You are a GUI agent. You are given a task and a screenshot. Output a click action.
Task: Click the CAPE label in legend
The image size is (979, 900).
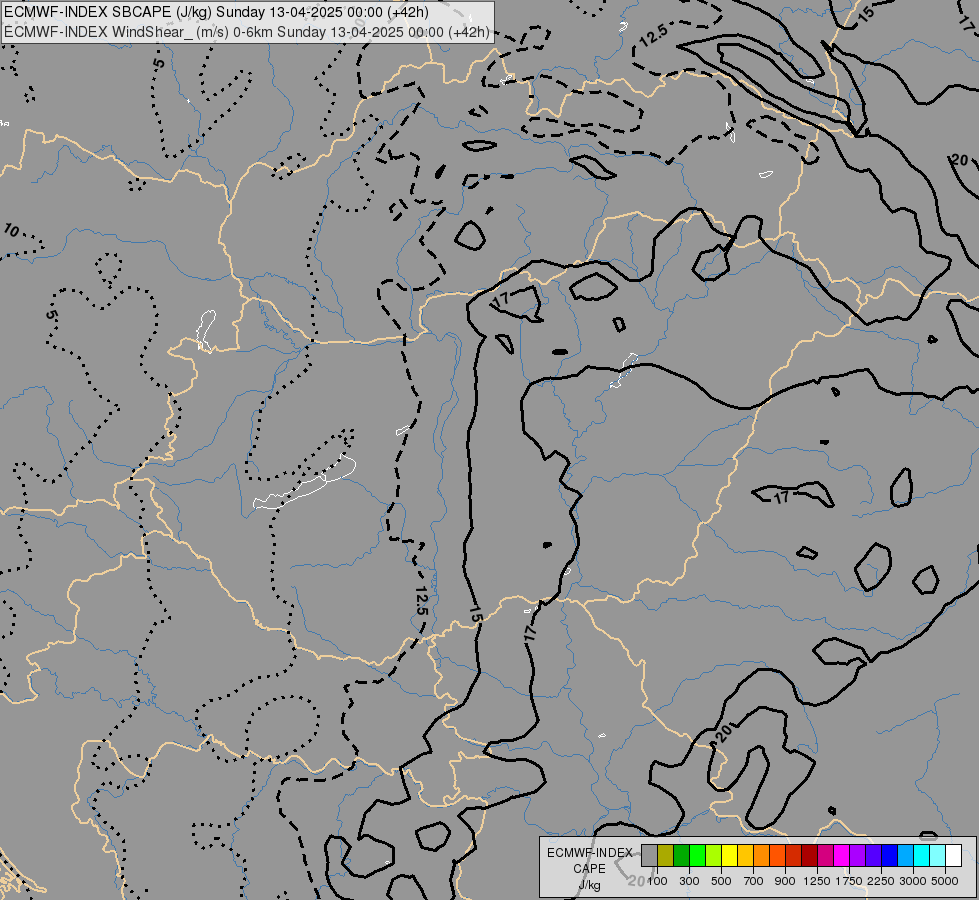[589, 869]
